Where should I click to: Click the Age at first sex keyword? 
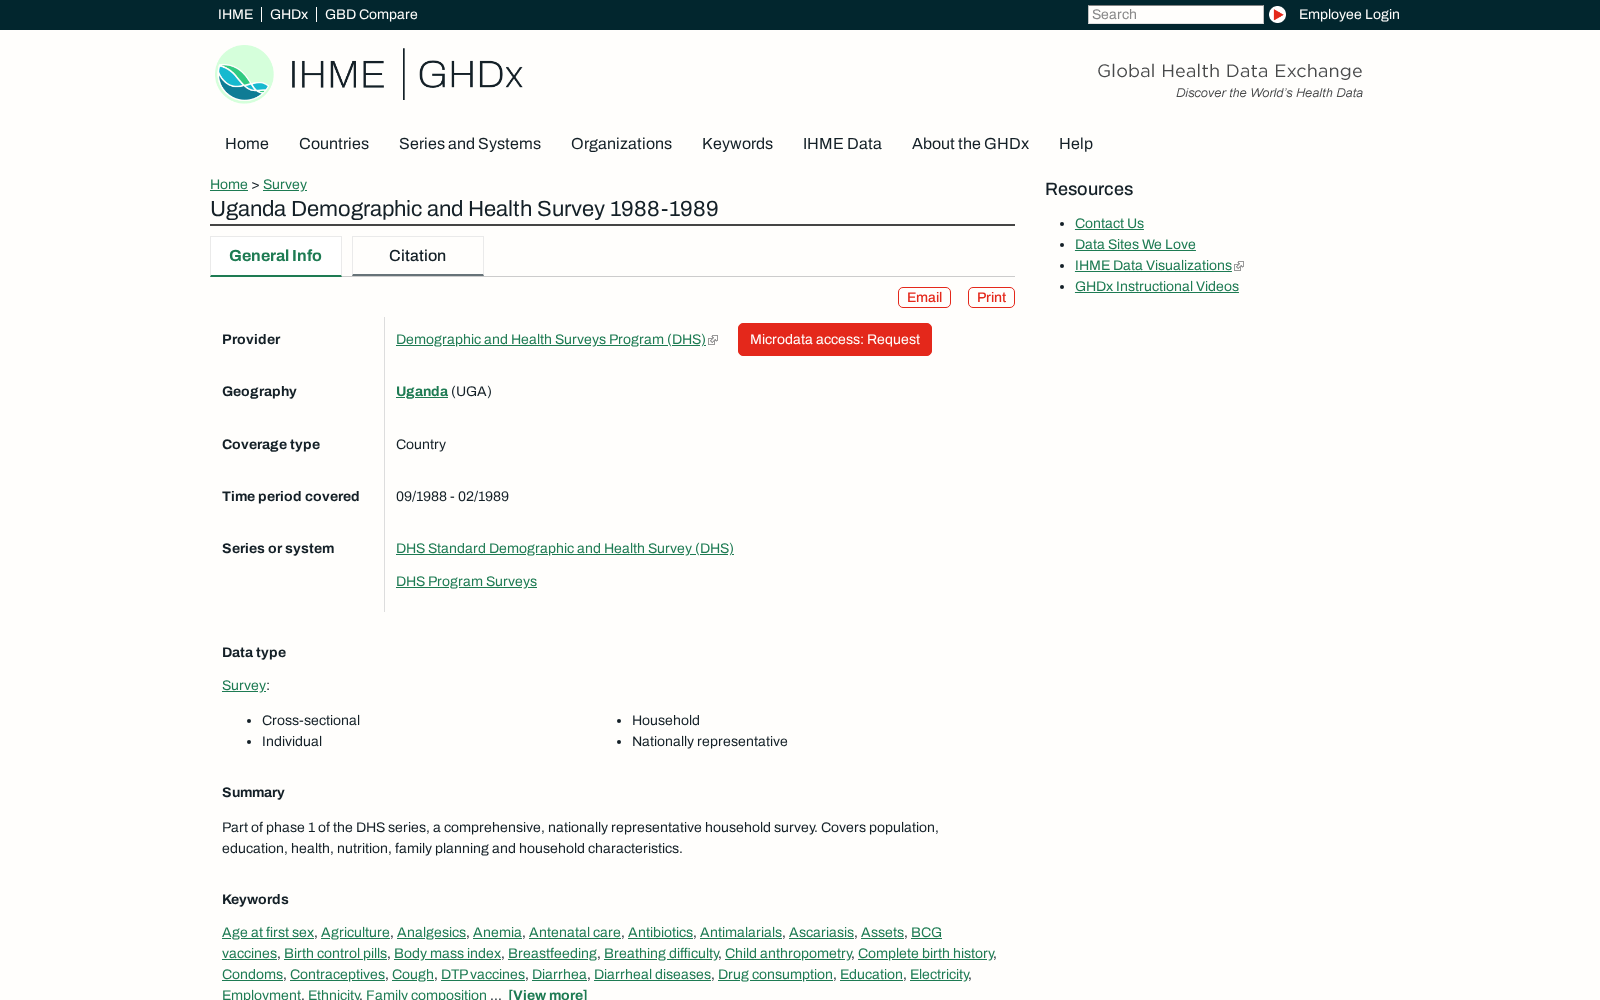[x=268, y=932]
